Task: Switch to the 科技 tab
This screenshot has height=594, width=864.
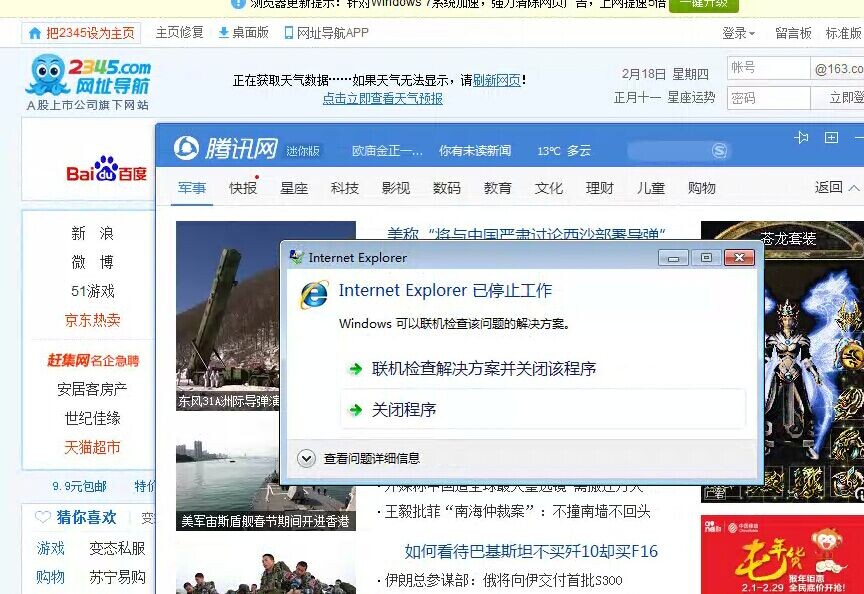Action: (345, 188)
